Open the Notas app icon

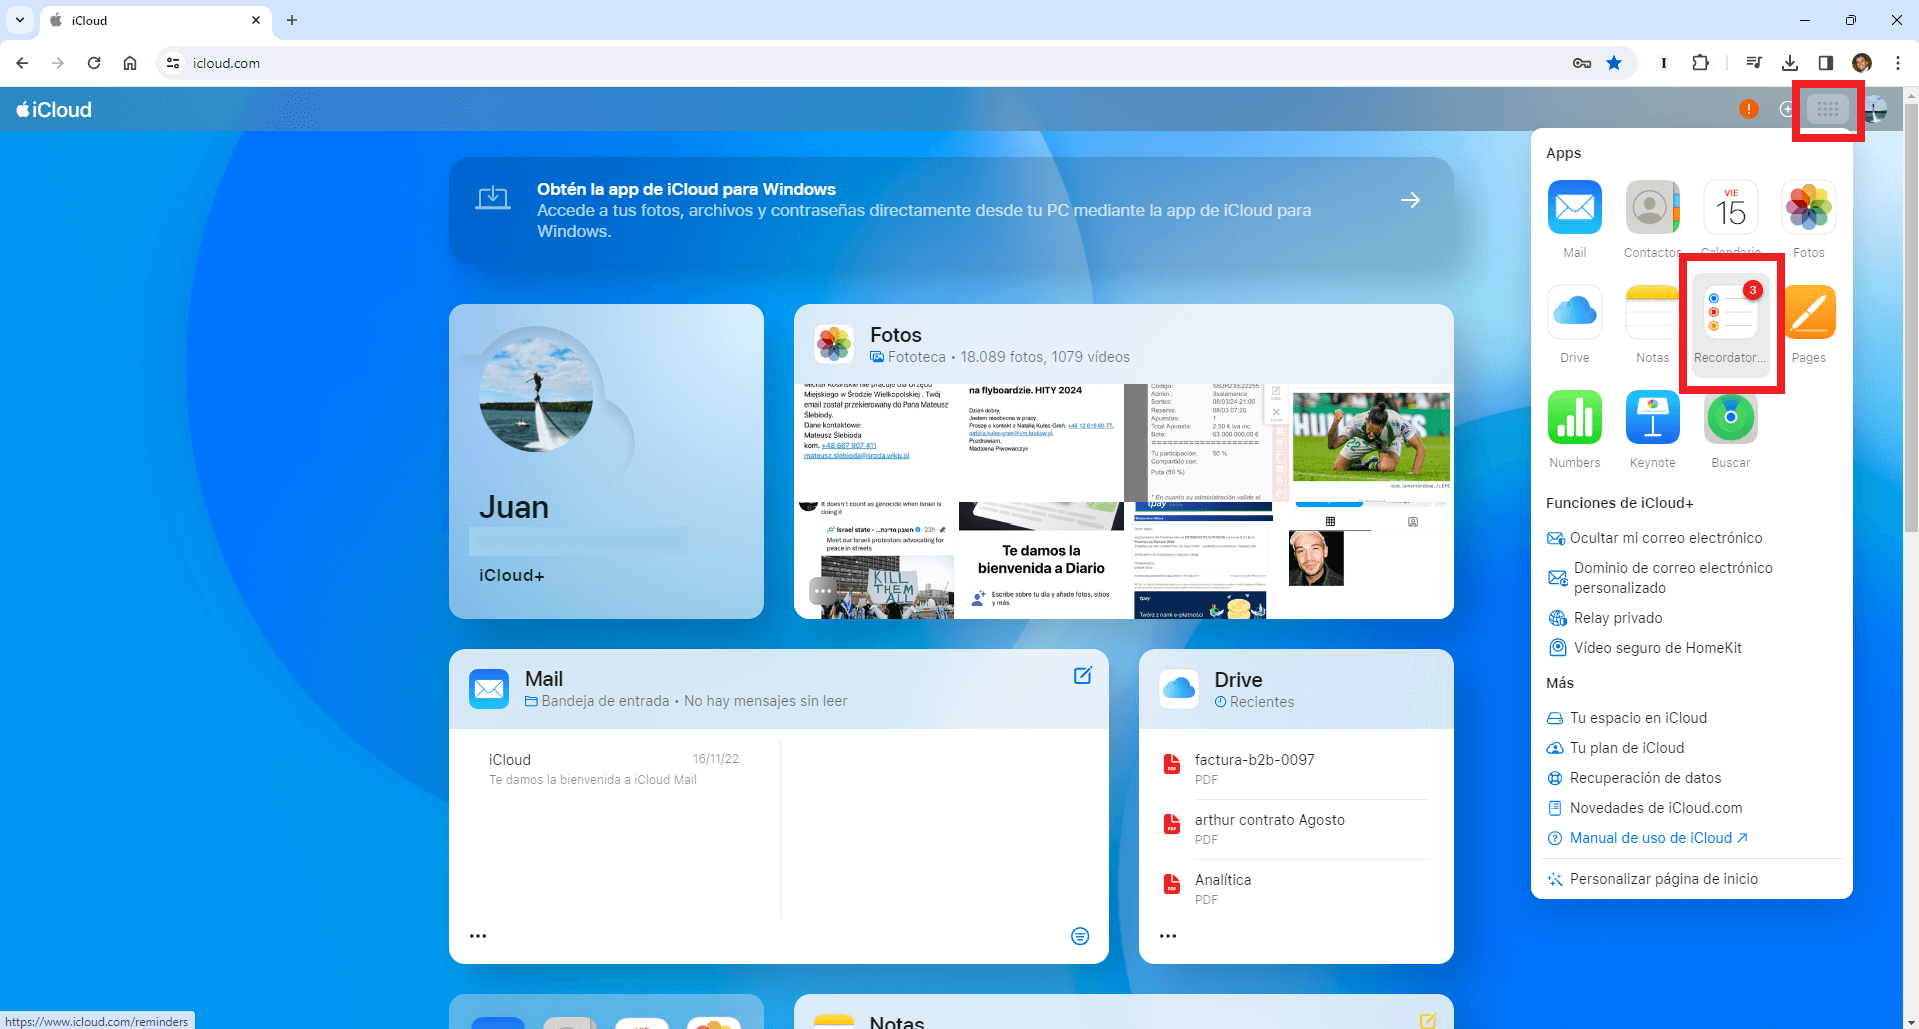pos(1652,312)
